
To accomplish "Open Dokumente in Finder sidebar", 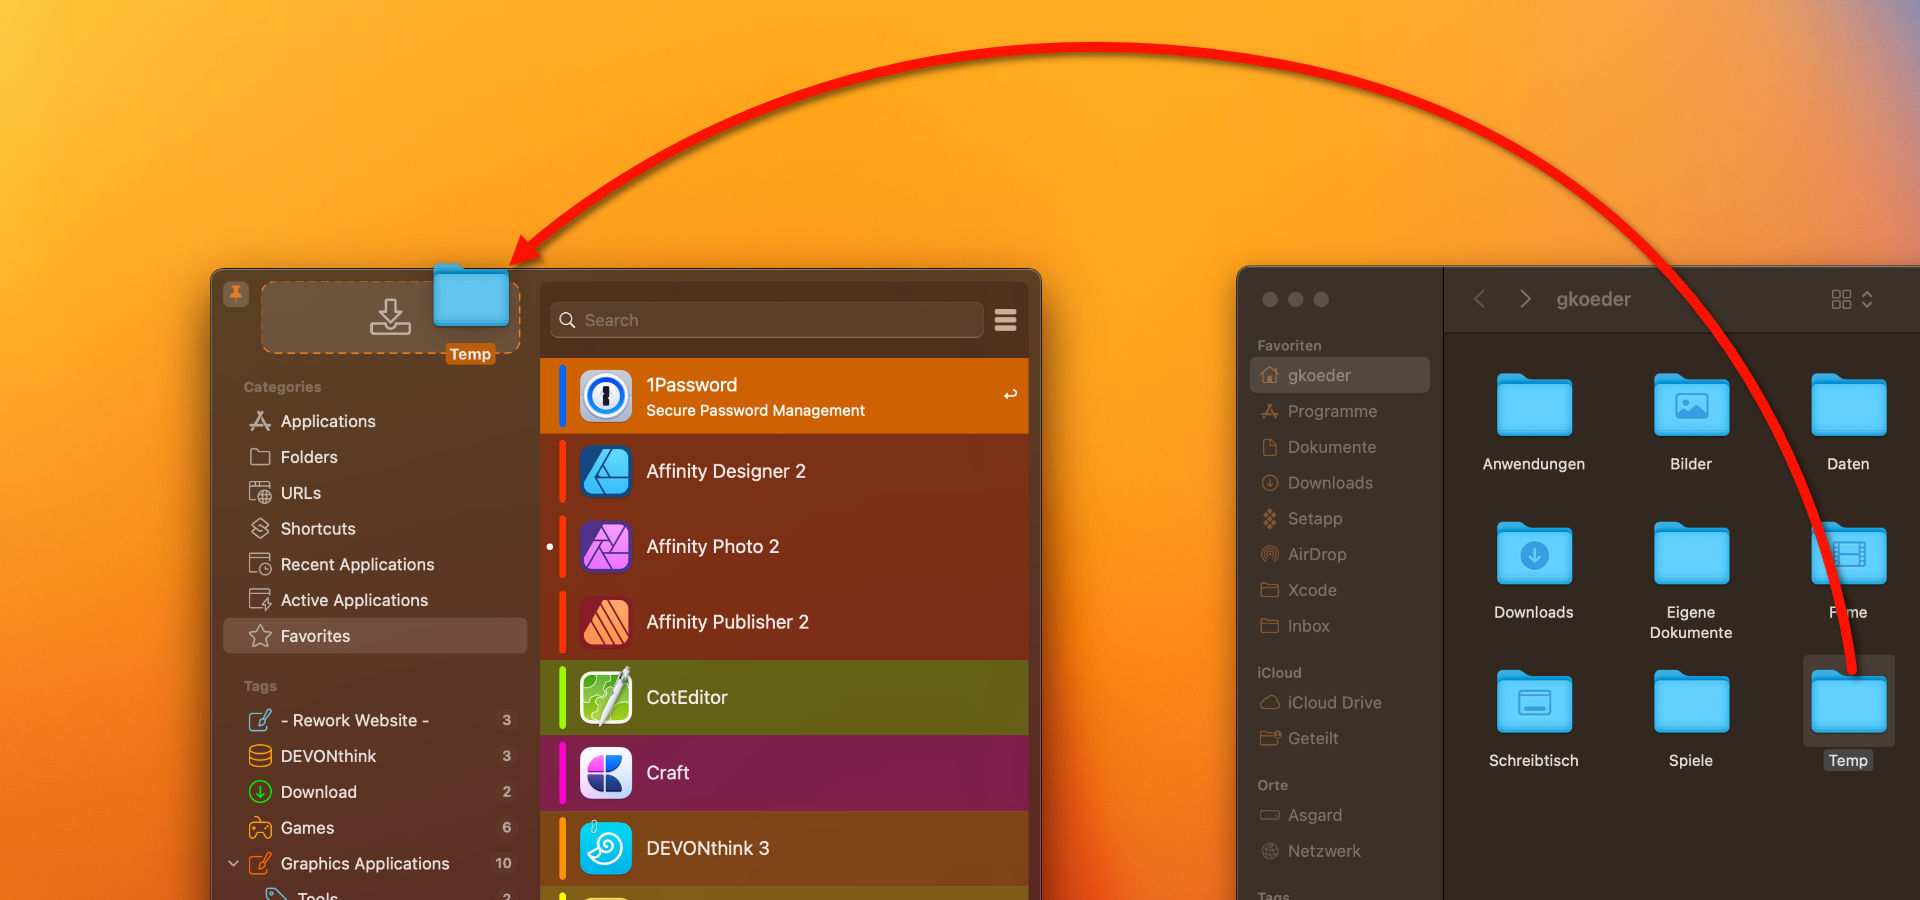I will [1340, 447].
